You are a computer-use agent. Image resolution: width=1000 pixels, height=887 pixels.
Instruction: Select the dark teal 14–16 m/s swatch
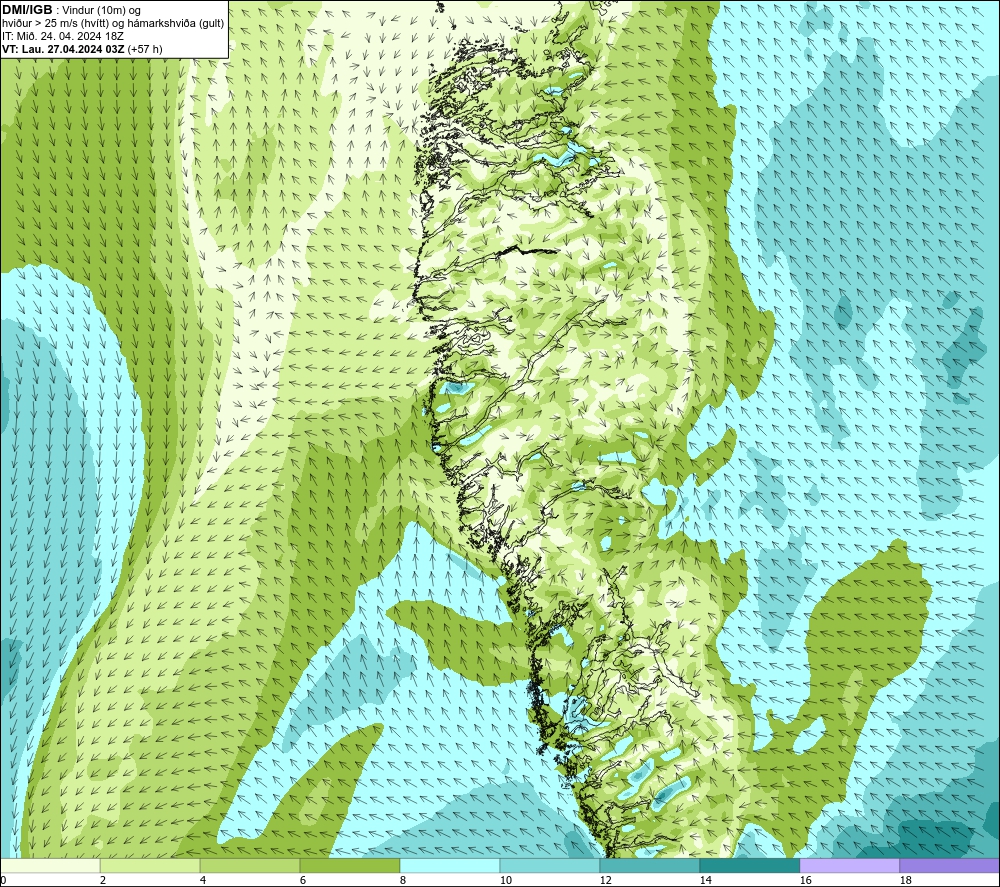pos(749,865)
